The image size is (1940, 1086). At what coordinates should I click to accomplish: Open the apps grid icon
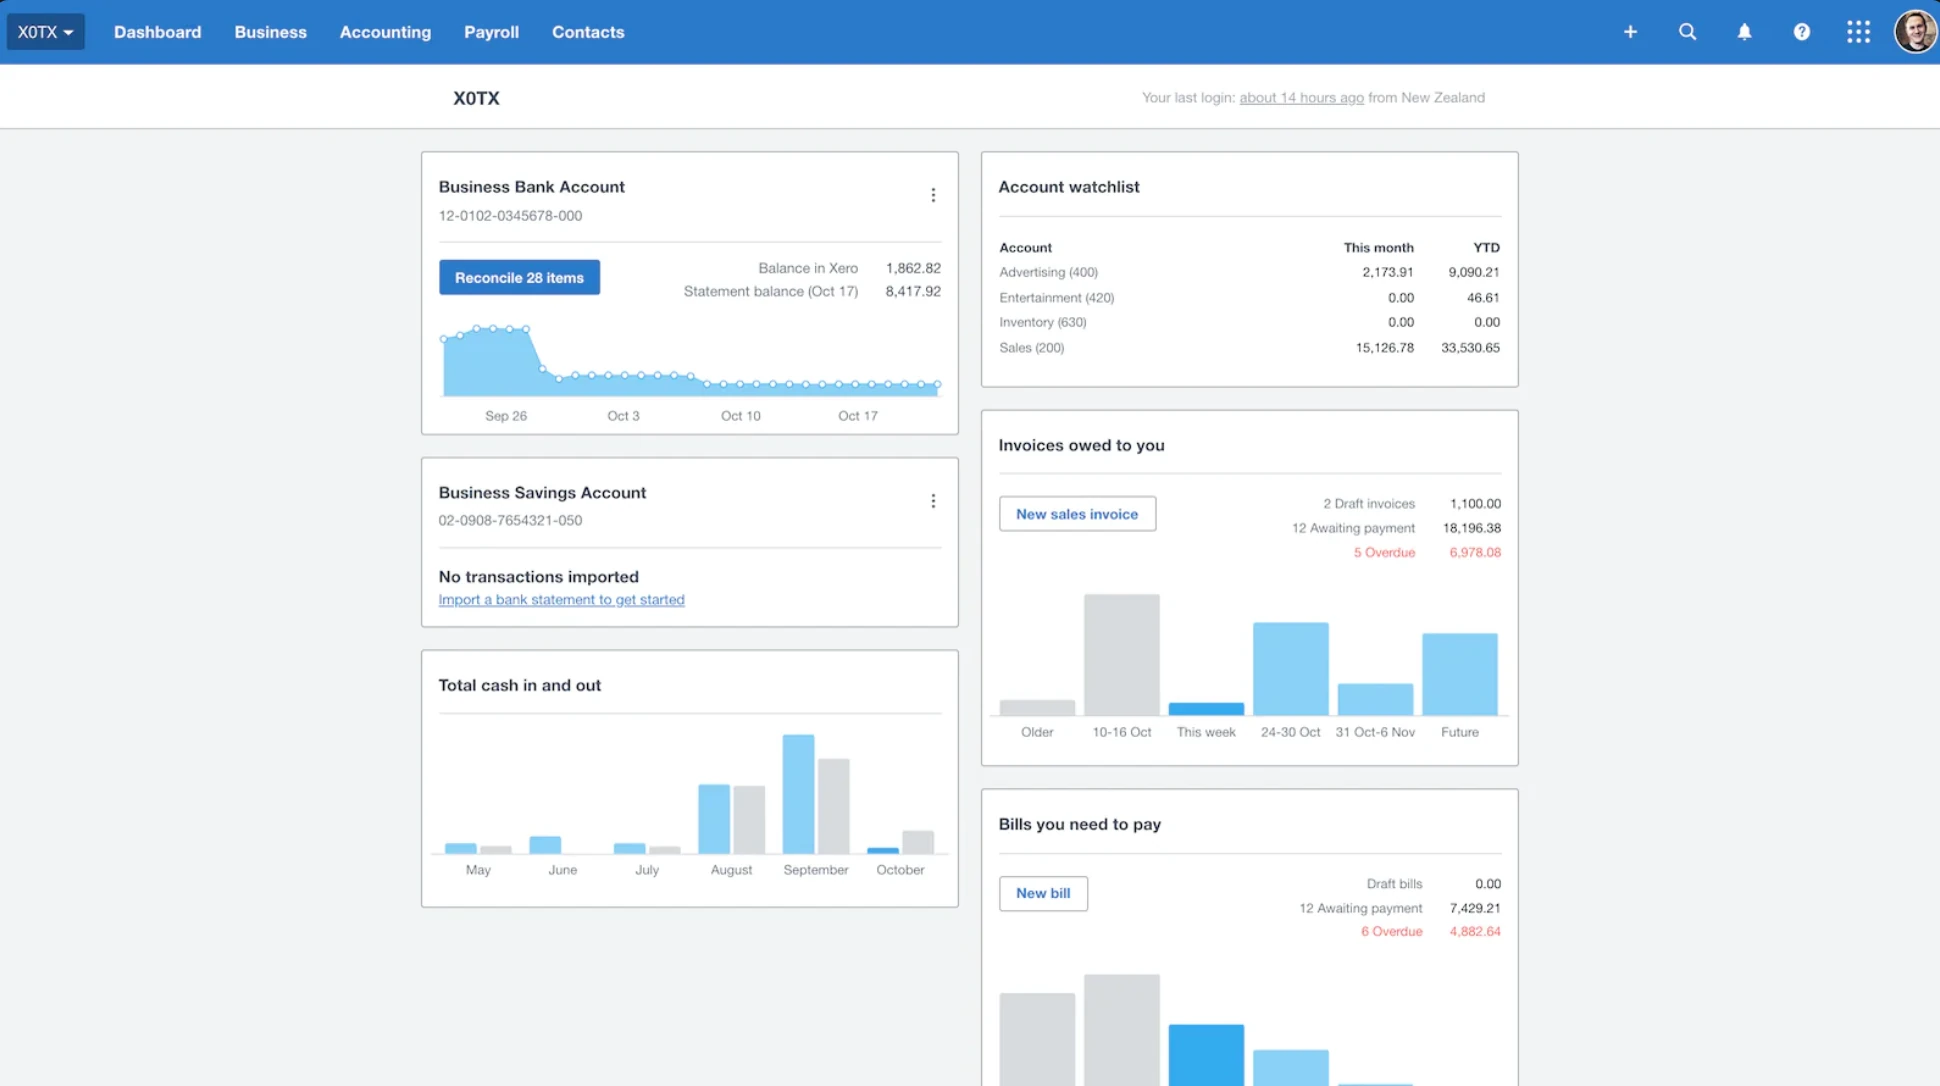point(1858,32)
